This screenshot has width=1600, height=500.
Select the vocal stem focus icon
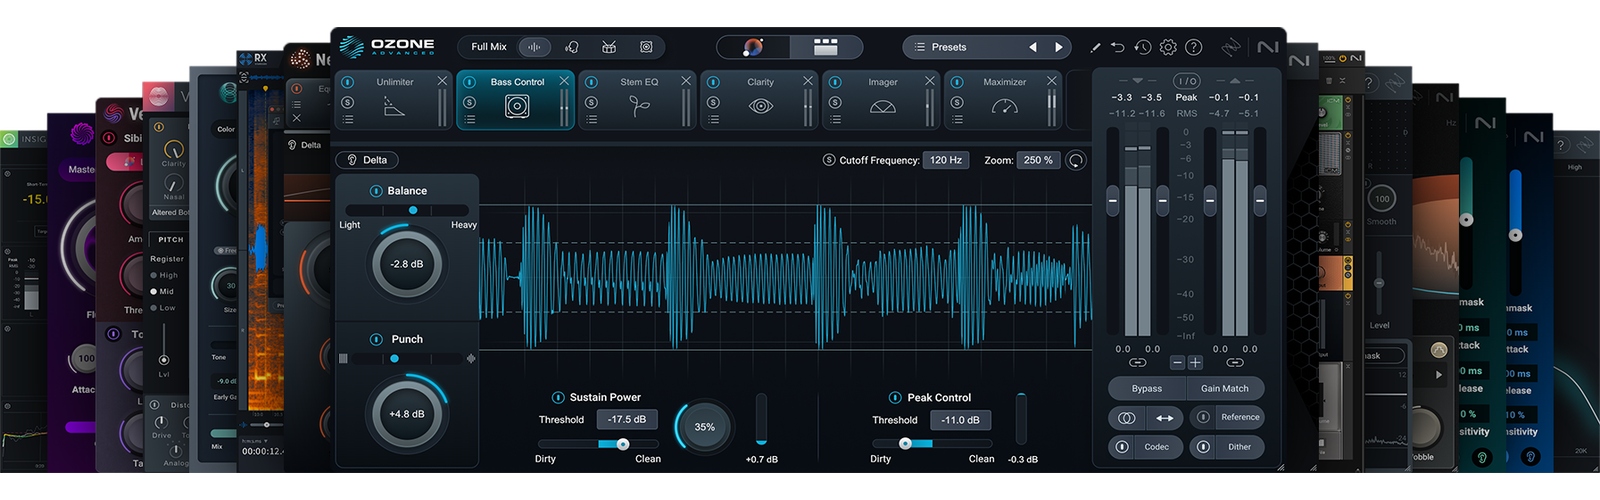tap(572, 47)
